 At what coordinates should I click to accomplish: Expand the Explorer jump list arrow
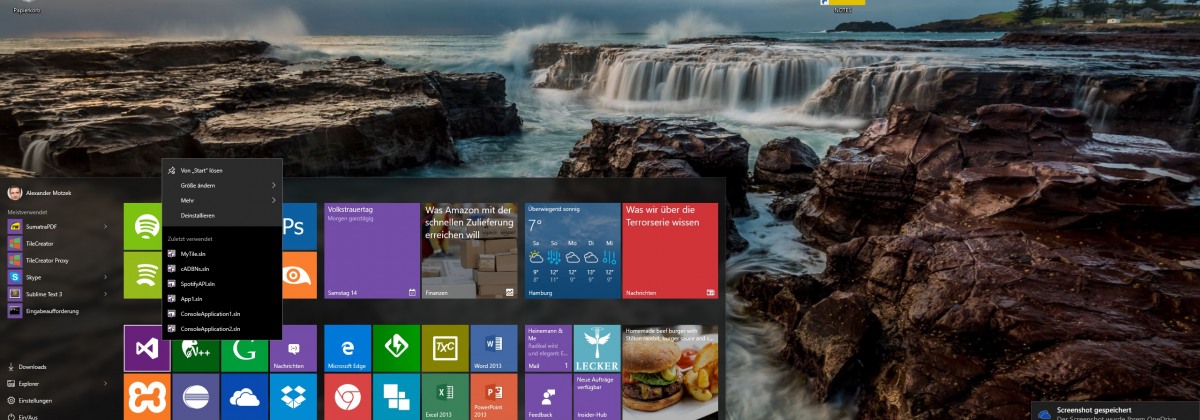(106, 383)
